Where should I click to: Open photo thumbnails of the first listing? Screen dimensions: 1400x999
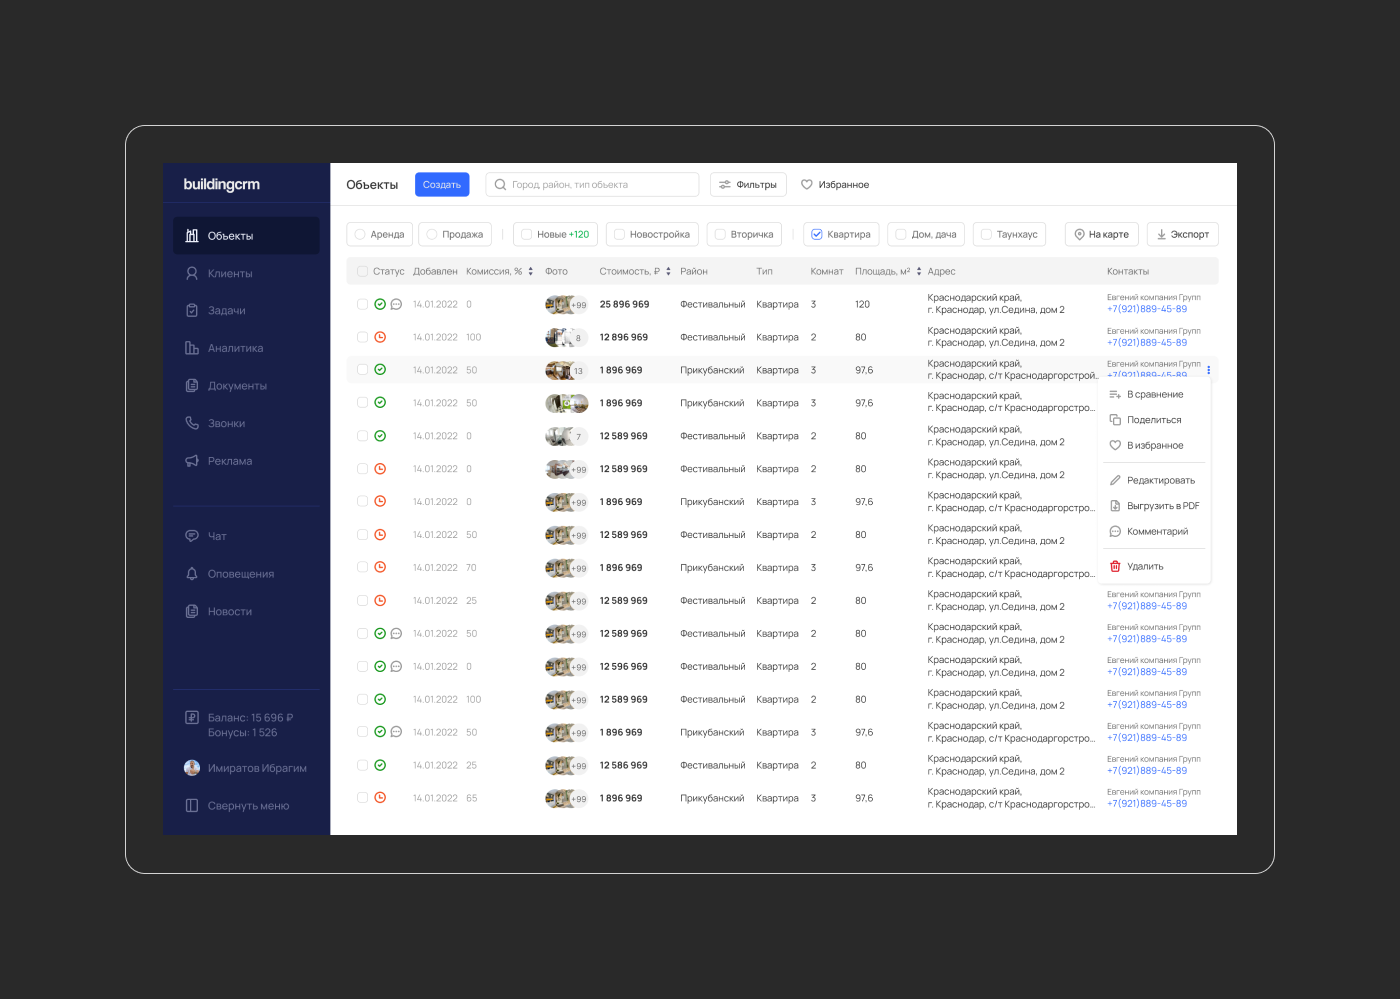[565, 304]
